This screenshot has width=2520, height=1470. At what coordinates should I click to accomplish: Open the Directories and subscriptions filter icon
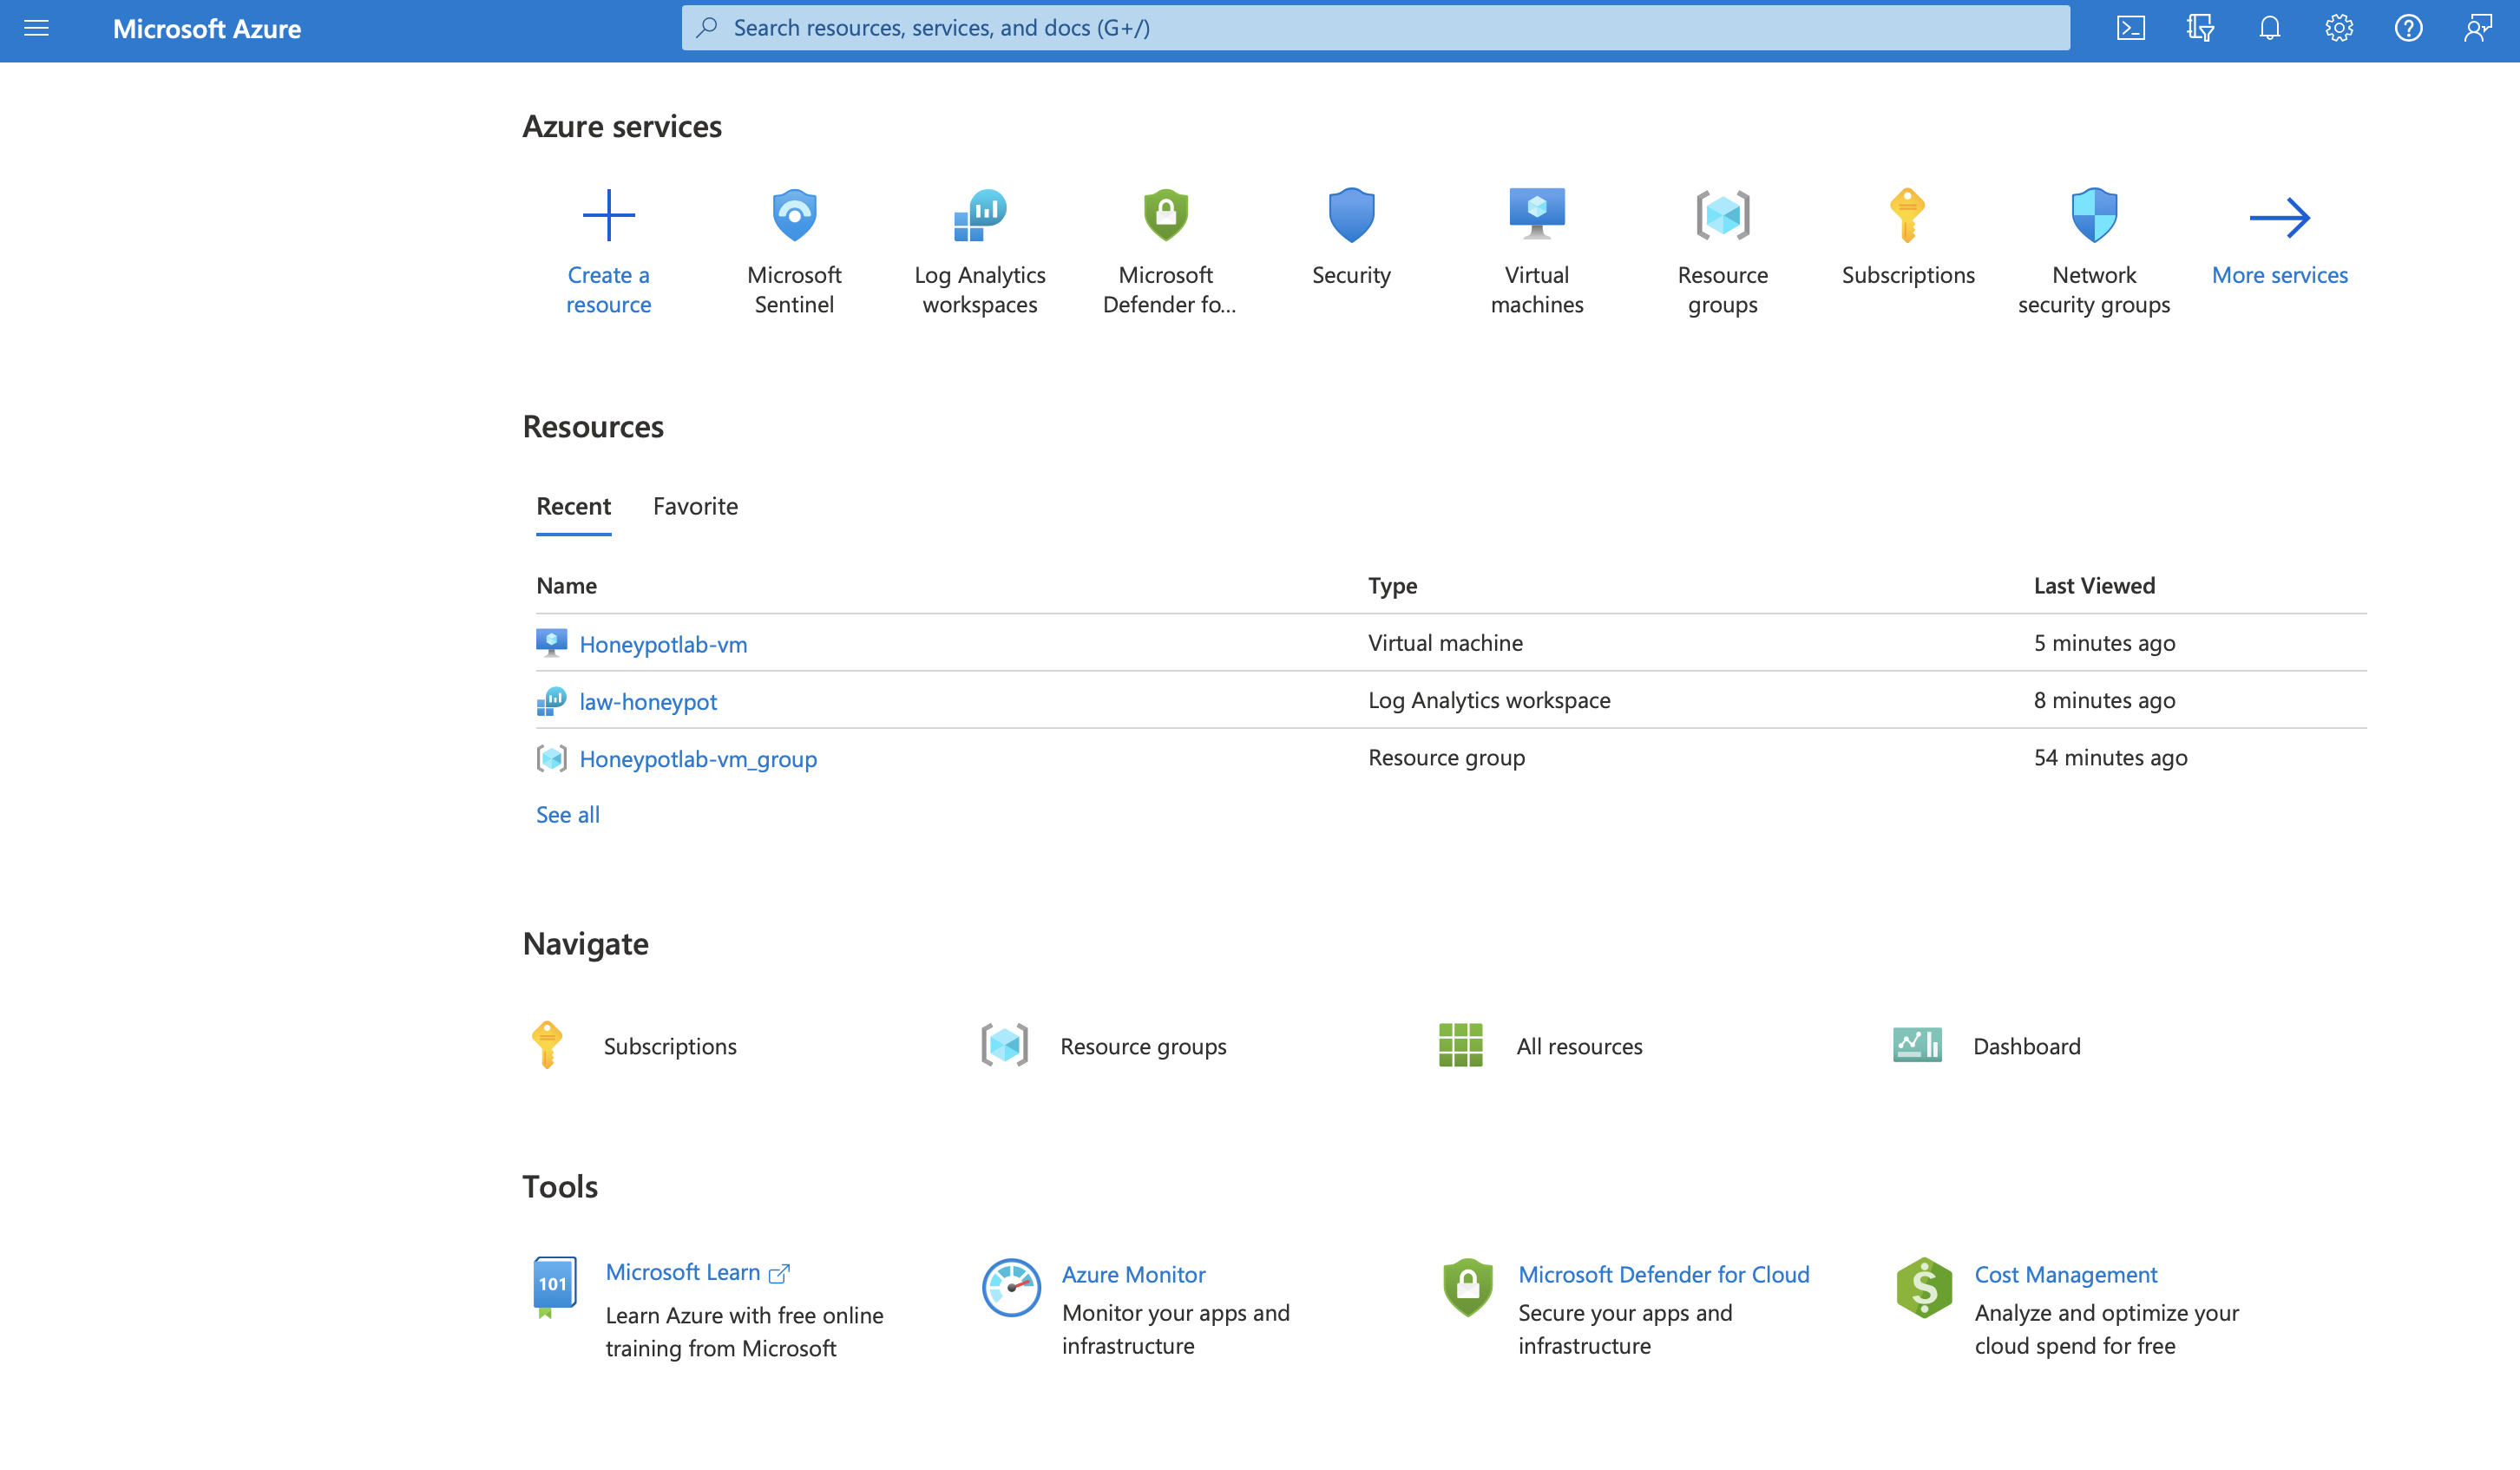pos(2200,28)
